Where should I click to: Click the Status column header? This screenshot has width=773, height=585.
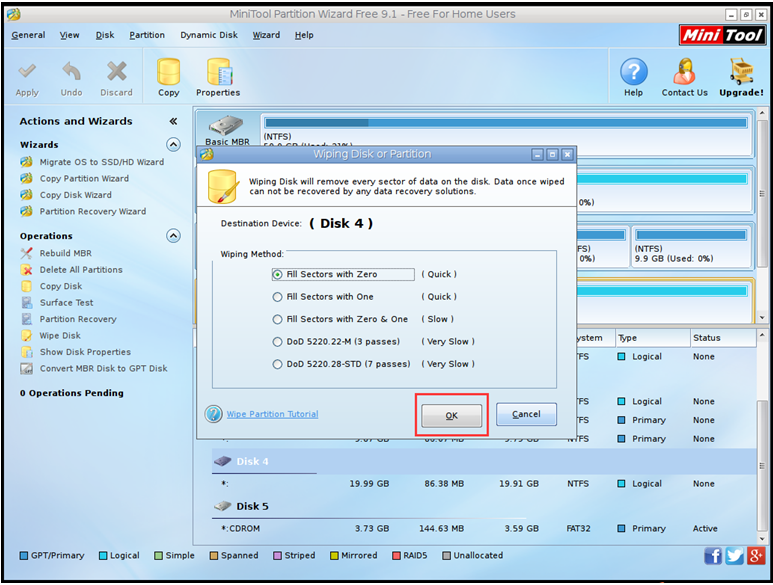723,338
